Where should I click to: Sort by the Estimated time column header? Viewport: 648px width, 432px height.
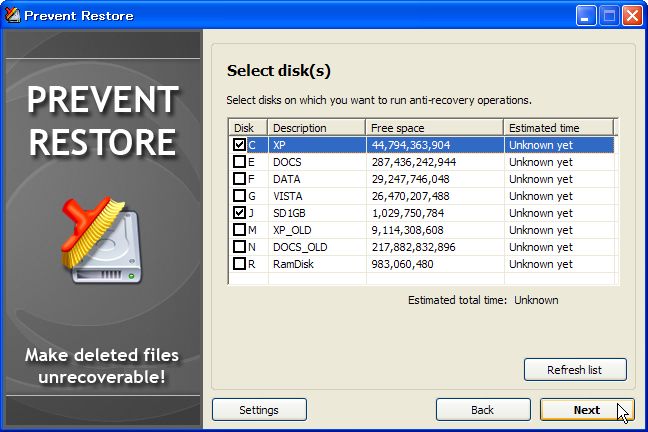[x=558, y=128]
